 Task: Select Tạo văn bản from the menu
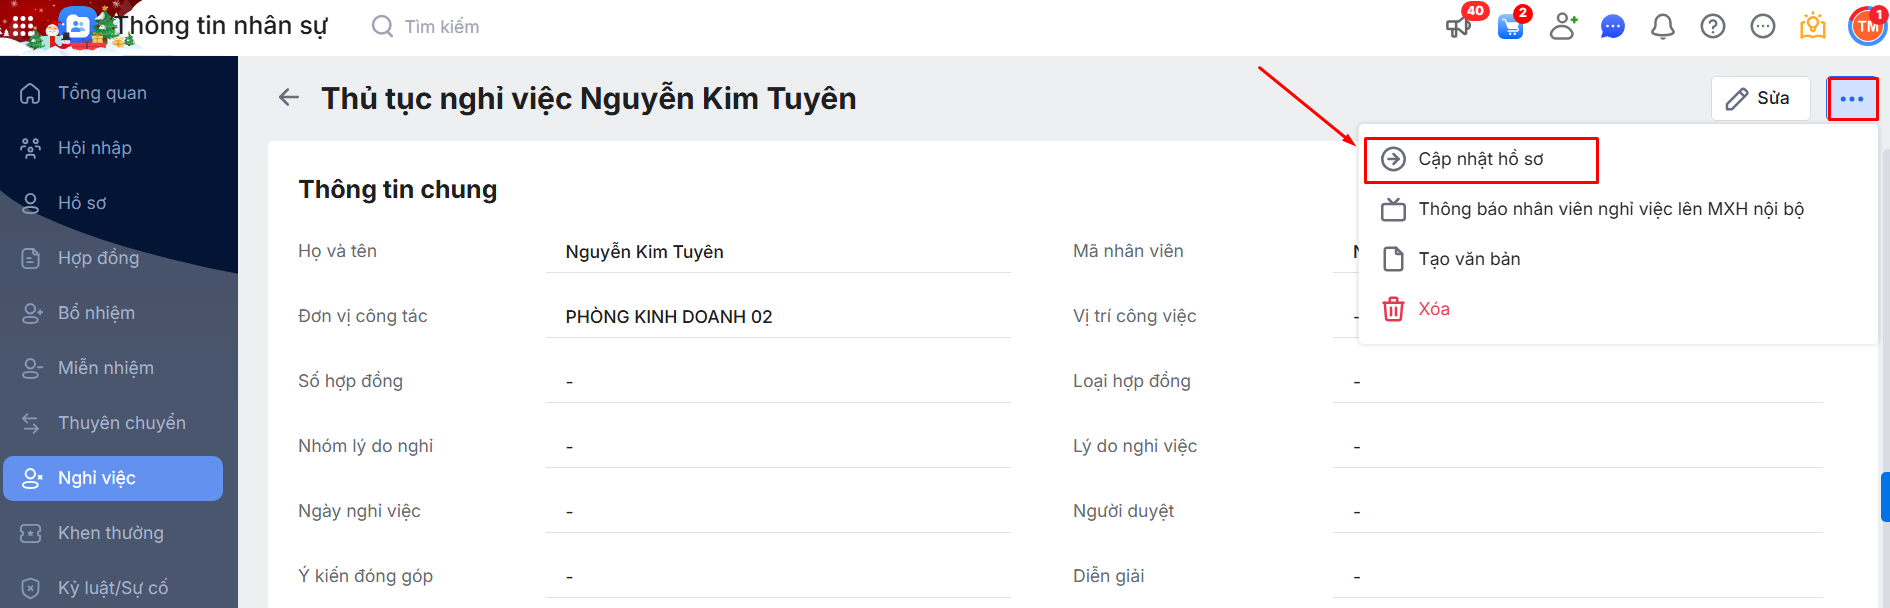(1468, 260)
